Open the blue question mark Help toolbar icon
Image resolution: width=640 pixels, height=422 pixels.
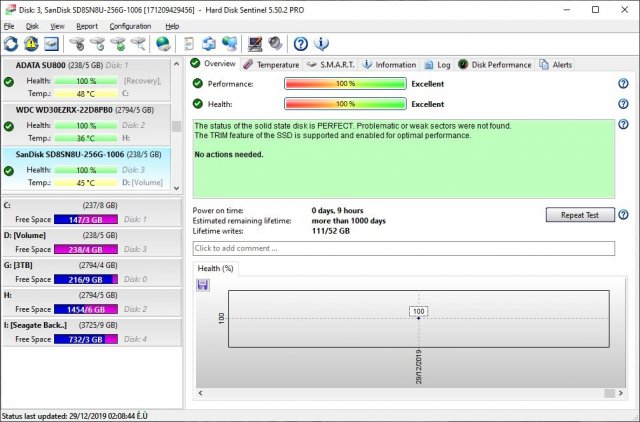(300, 44)
